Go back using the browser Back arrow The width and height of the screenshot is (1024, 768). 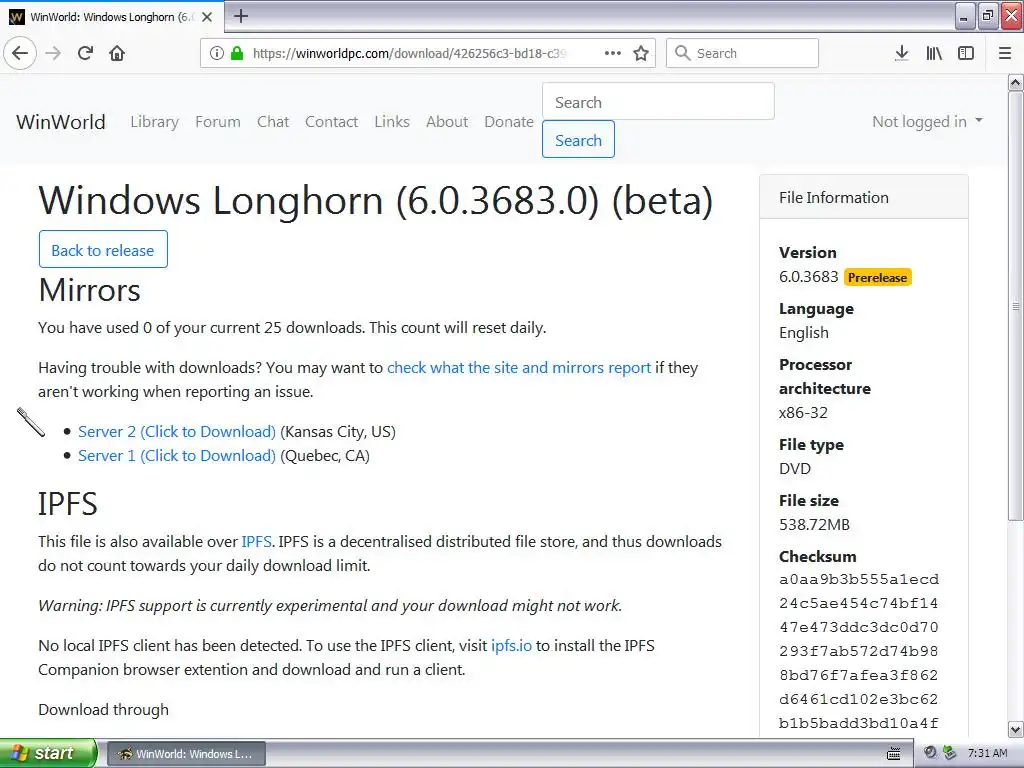point(20,53)
